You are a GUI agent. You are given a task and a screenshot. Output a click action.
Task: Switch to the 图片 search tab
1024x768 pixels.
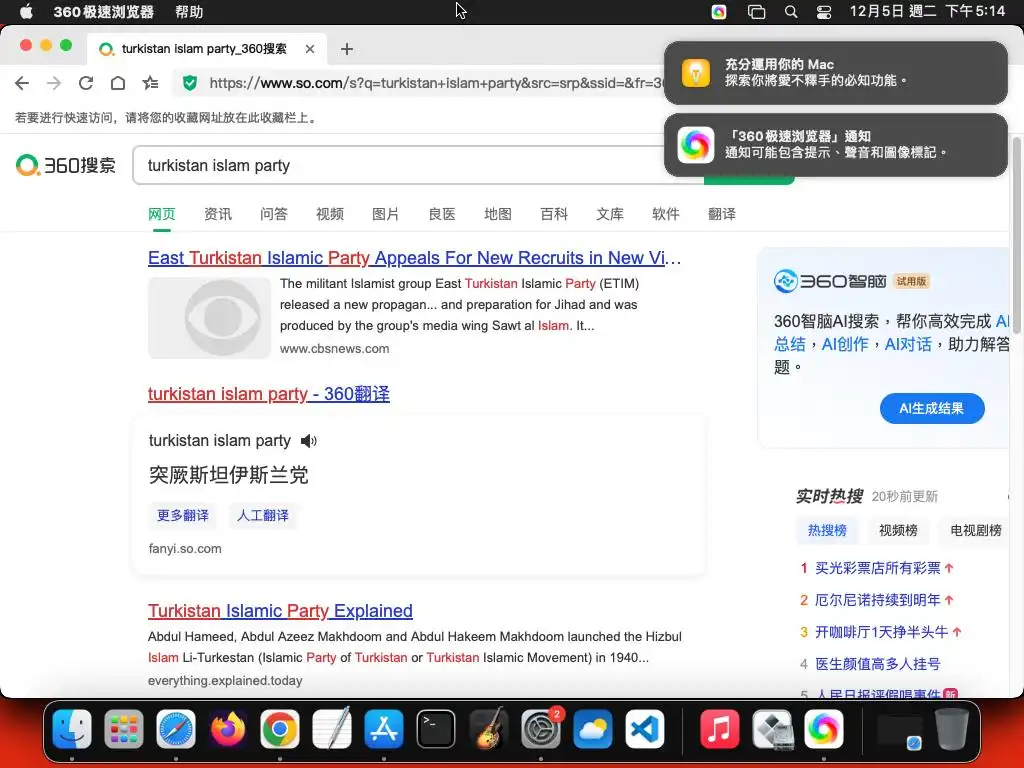click(x=385, y=214)
